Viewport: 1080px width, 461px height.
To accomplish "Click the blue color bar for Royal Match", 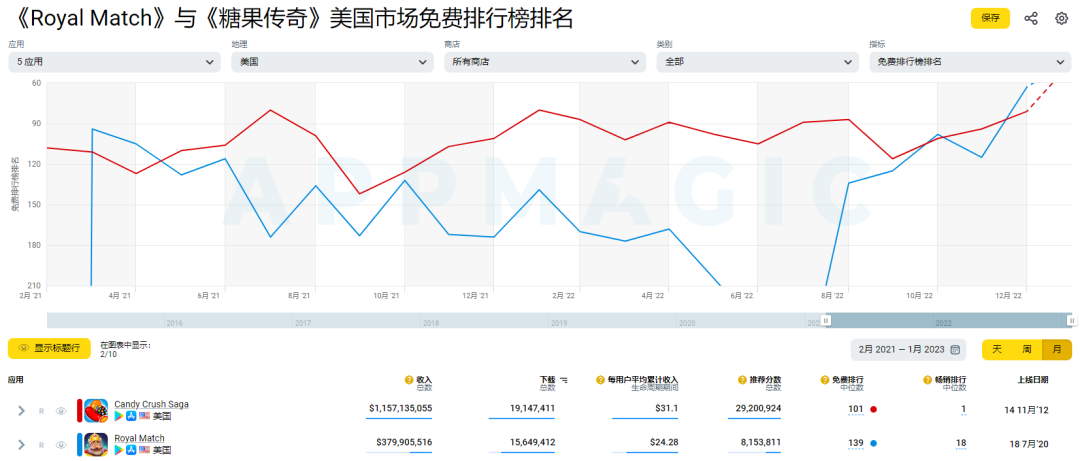I will tap(79, 444).
